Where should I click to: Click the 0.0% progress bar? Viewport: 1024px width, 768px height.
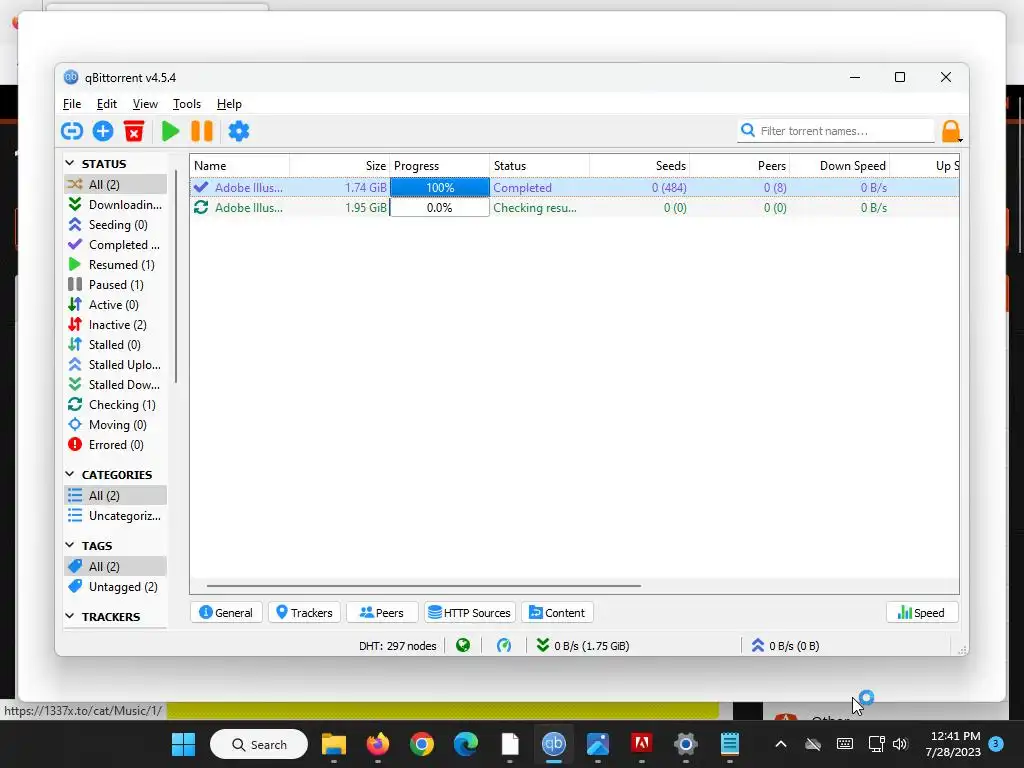[440, 208]
